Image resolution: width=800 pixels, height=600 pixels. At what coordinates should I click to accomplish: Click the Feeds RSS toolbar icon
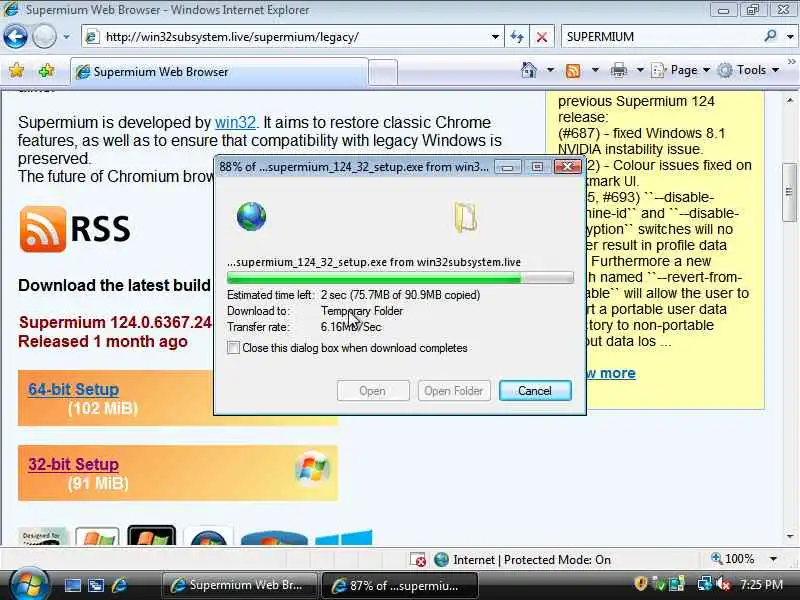coord(573,70)
